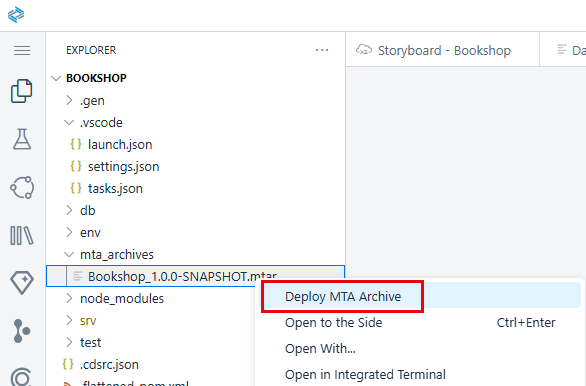Viewport: 586px width, 386px height.
Task: Expand the .gen folder chevron
Action: coord(69,100)
